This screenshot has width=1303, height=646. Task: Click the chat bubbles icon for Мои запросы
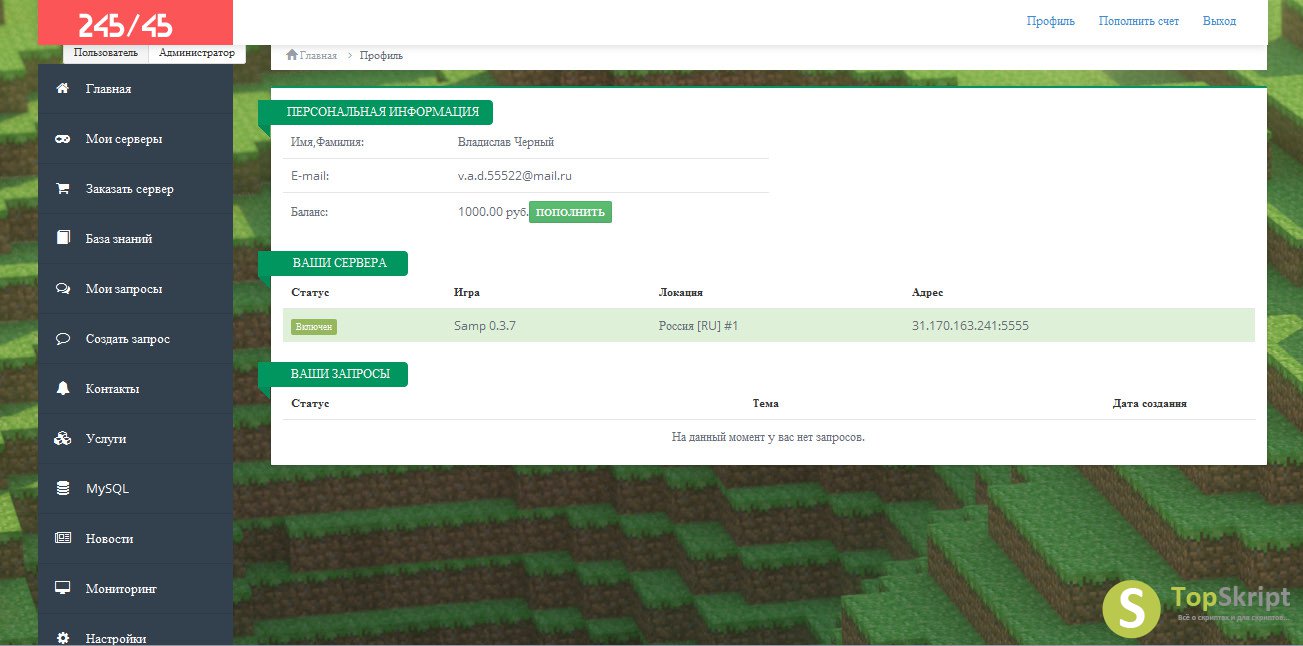(63, 288)
